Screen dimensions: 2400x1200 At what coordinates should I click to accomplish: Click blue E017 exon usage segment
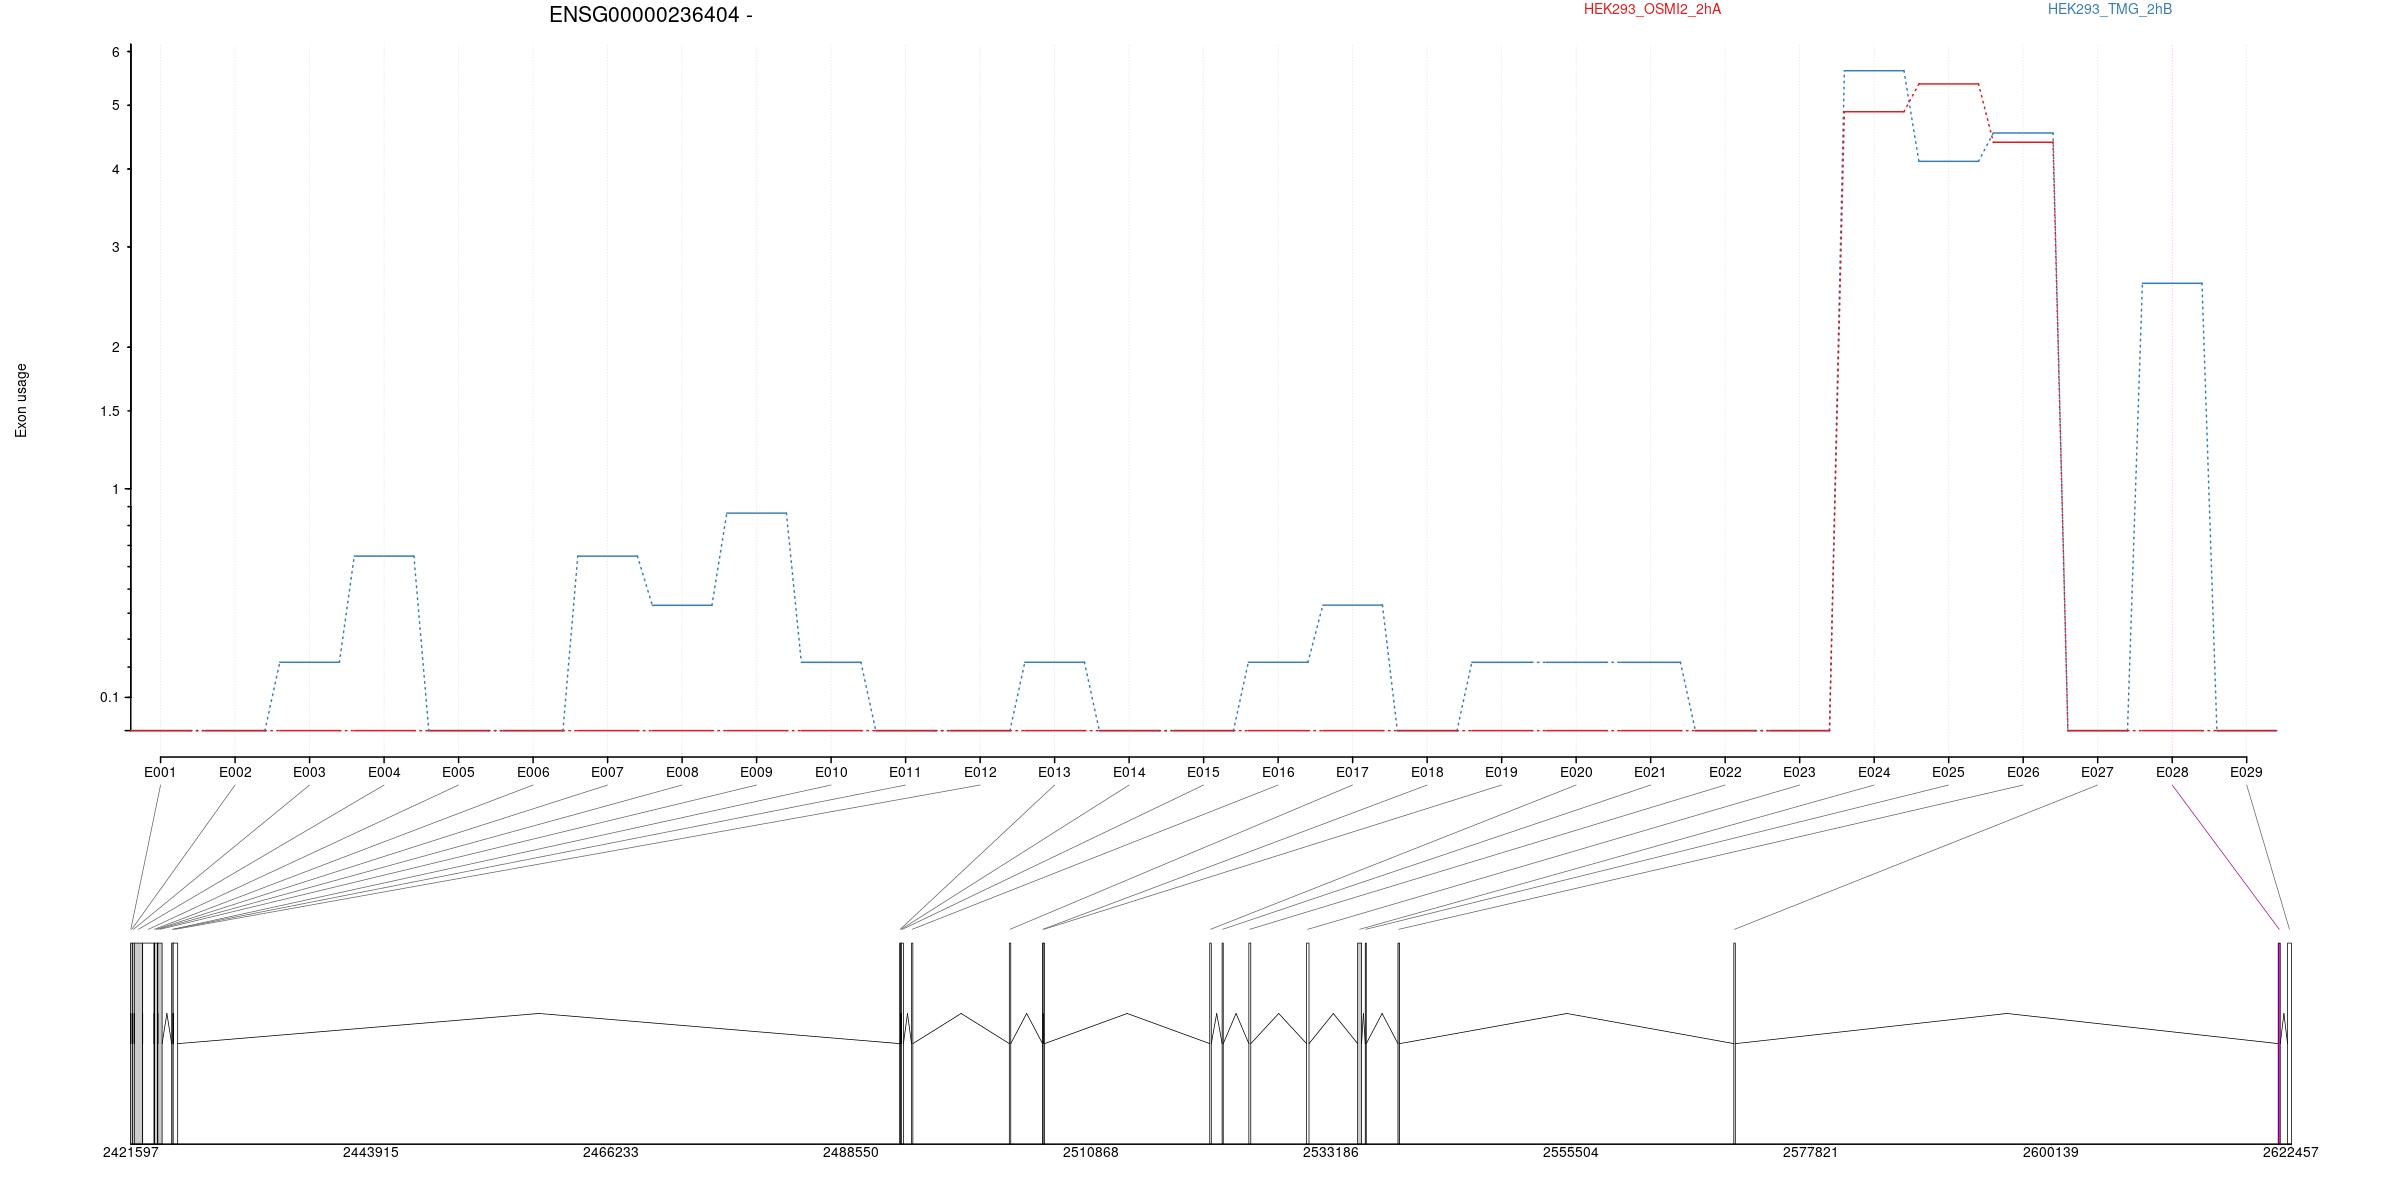(1352, 605)
